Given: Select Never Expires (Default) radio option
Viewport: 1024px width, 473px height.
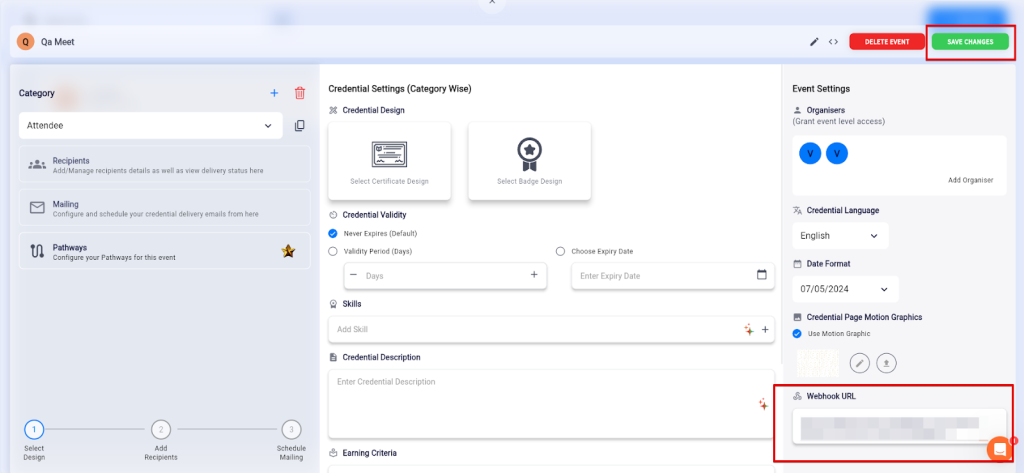Looking at the screenshot, I should (333, 233).
